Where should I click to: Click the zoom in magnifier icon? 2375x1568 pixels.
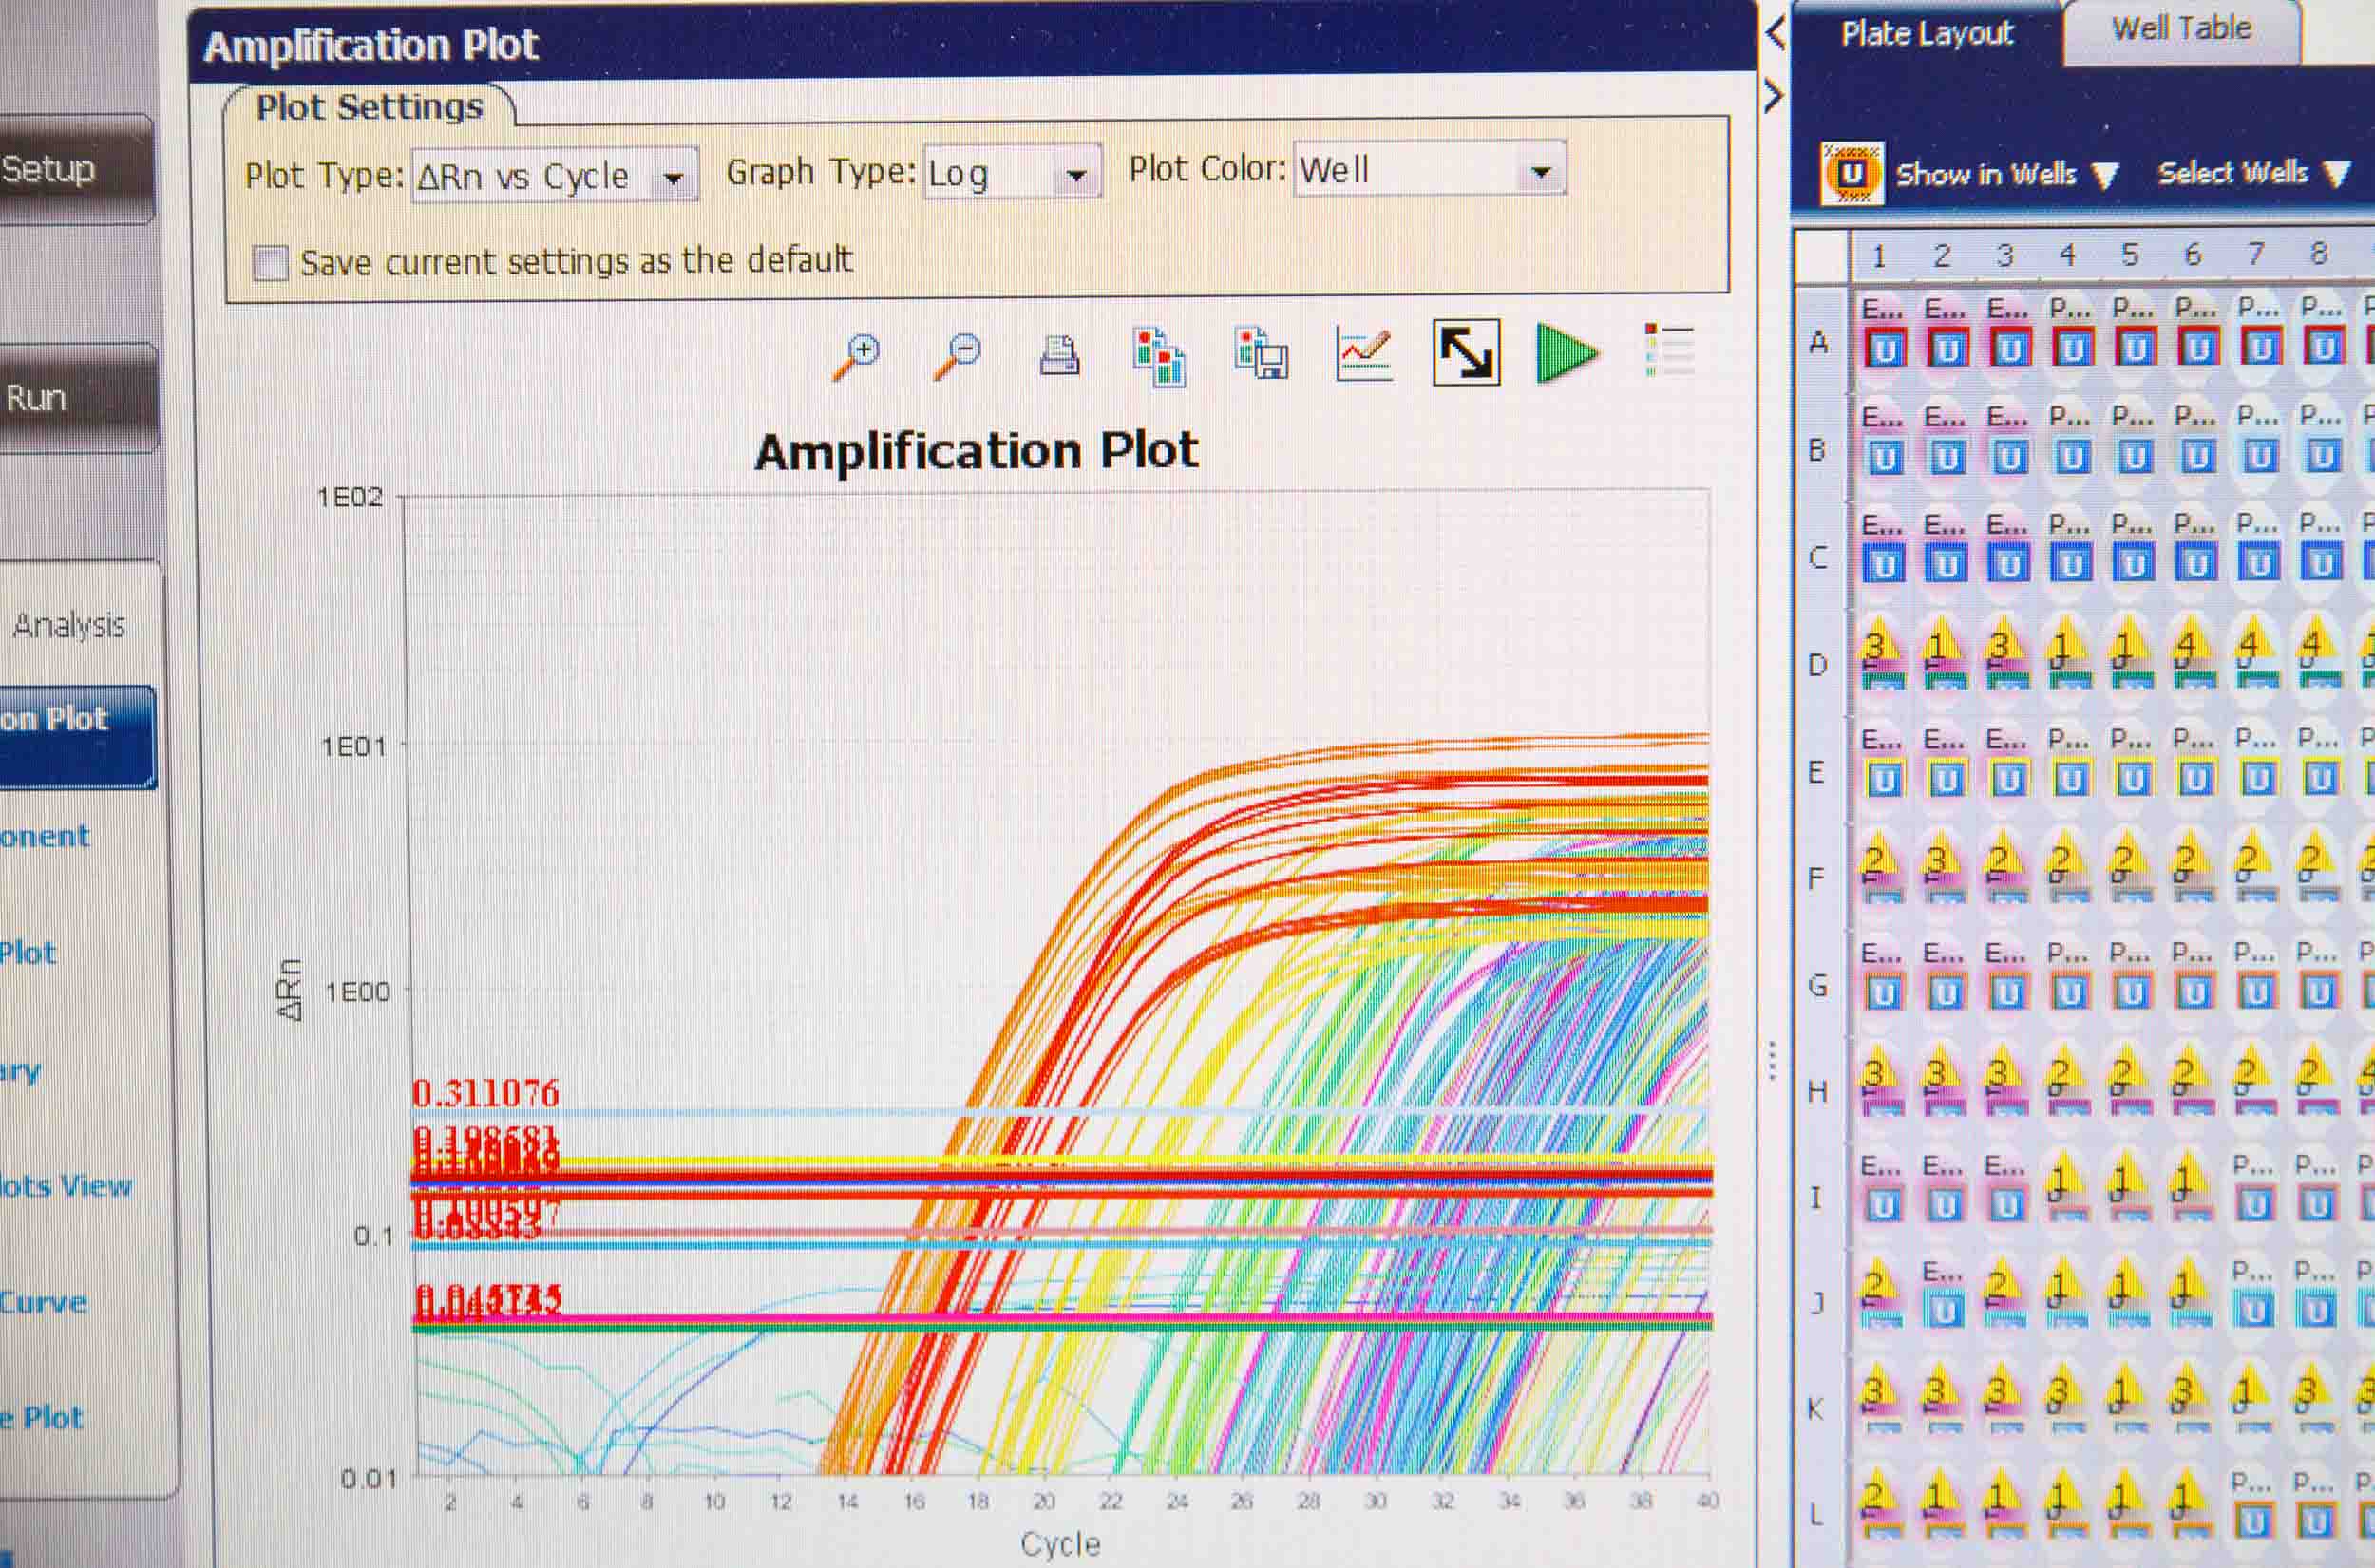pos(857,355)
